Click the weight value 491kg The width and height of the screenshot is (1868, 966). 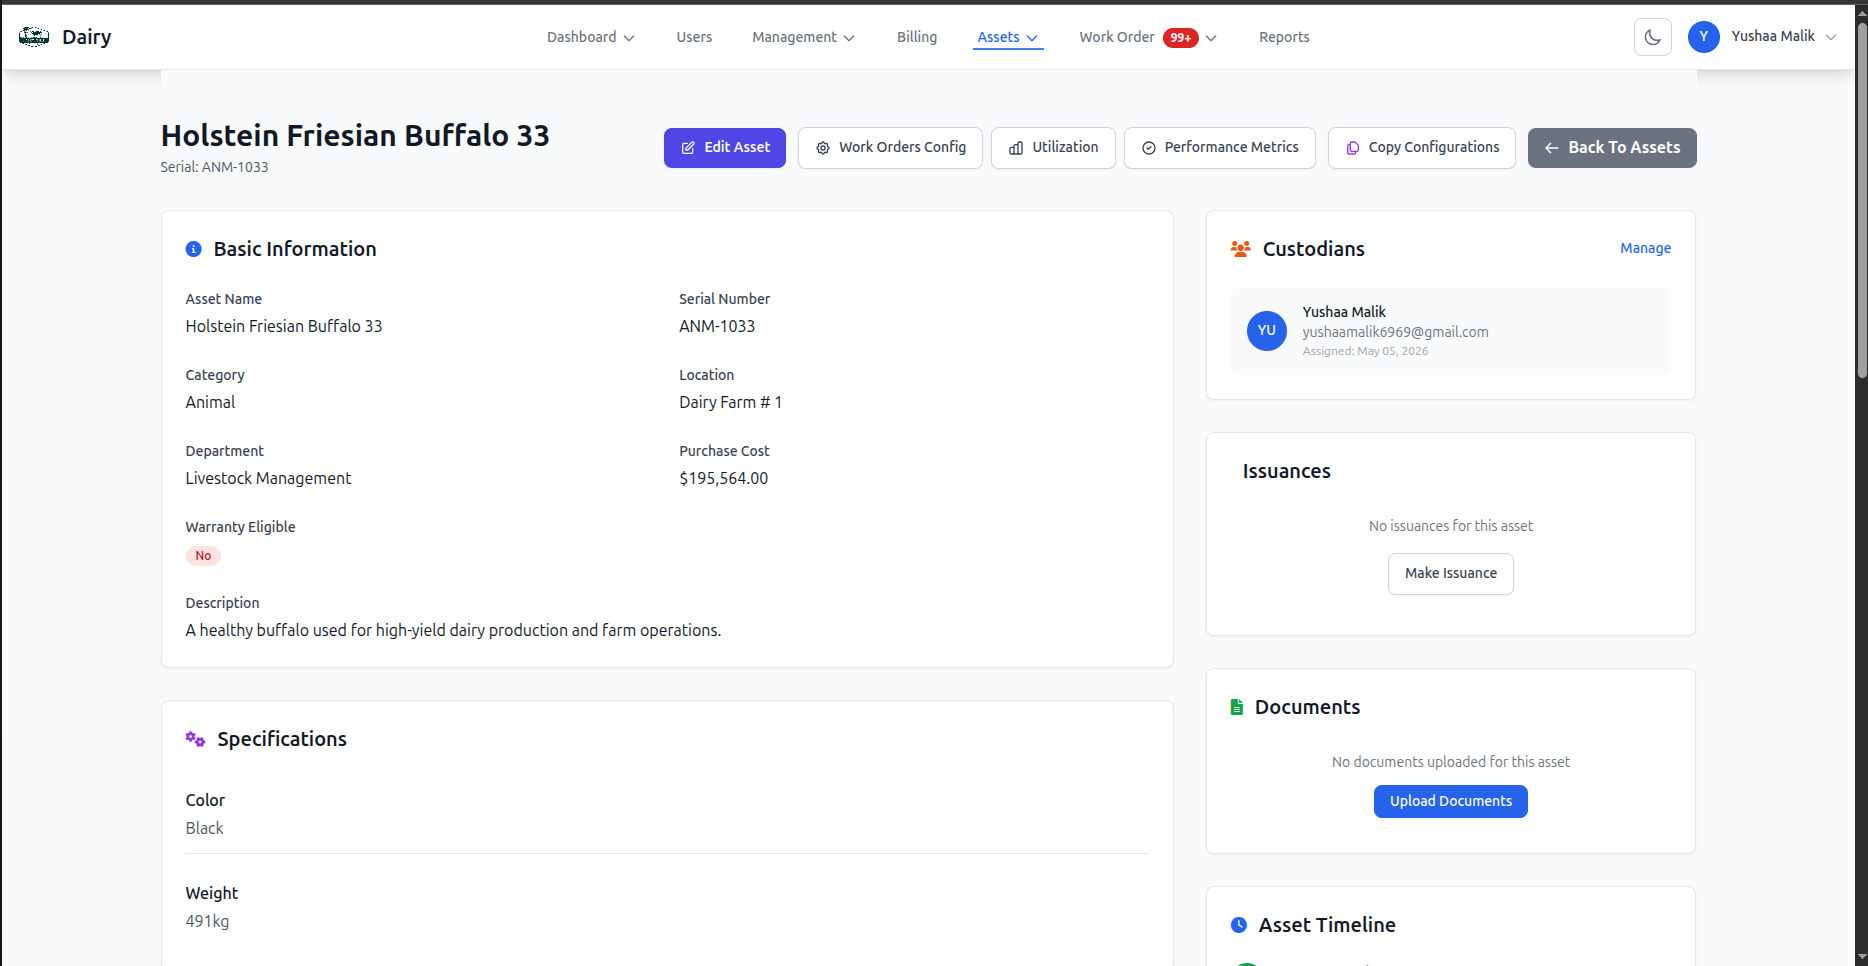click(207, 921)
